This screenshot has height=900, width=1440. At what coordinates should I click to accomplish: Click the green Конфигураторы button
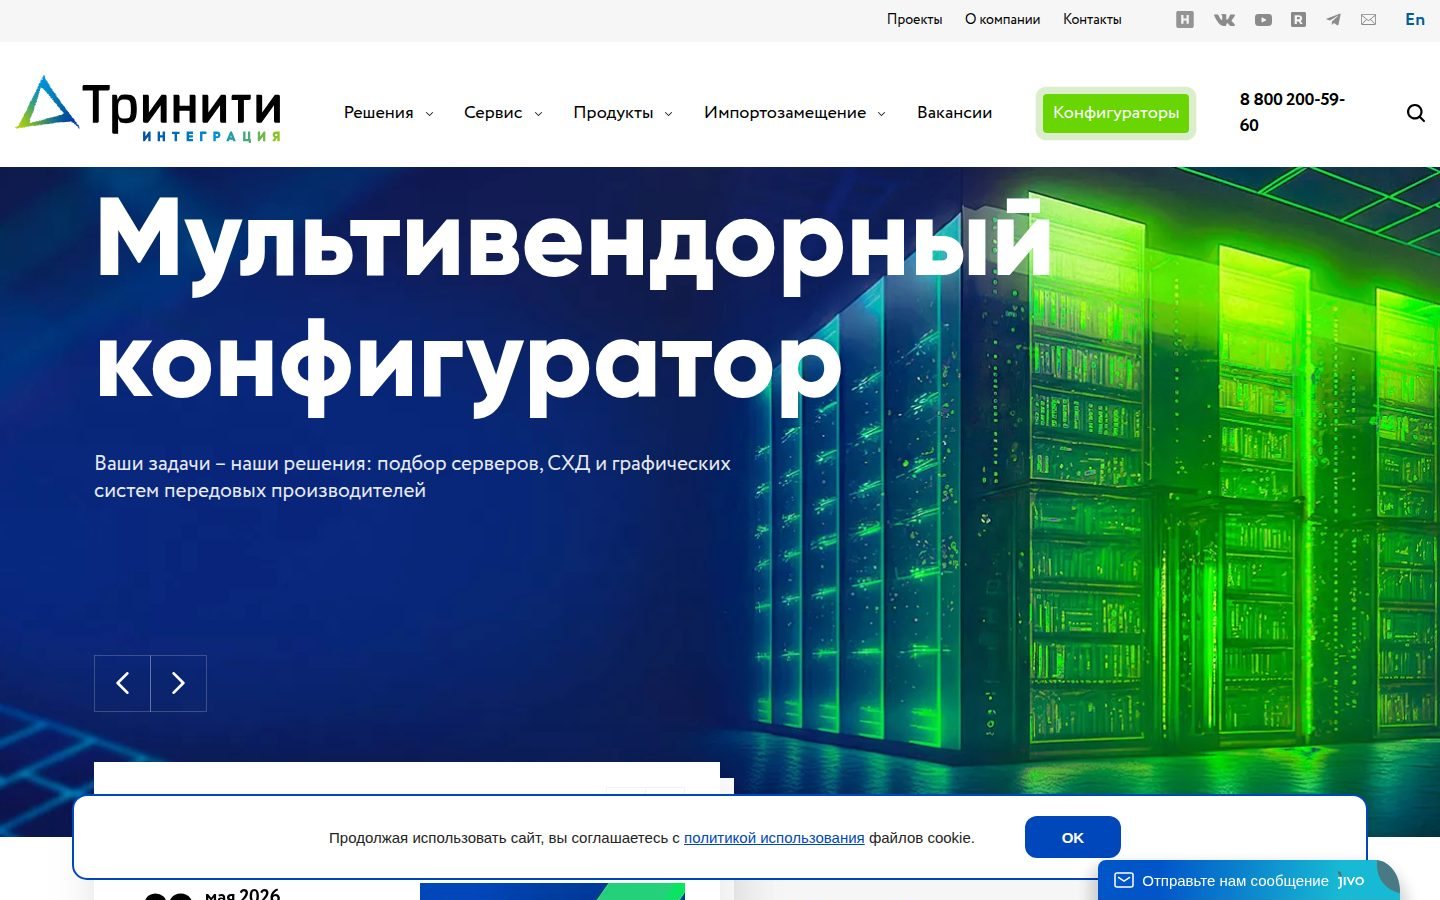[1116, 113]
